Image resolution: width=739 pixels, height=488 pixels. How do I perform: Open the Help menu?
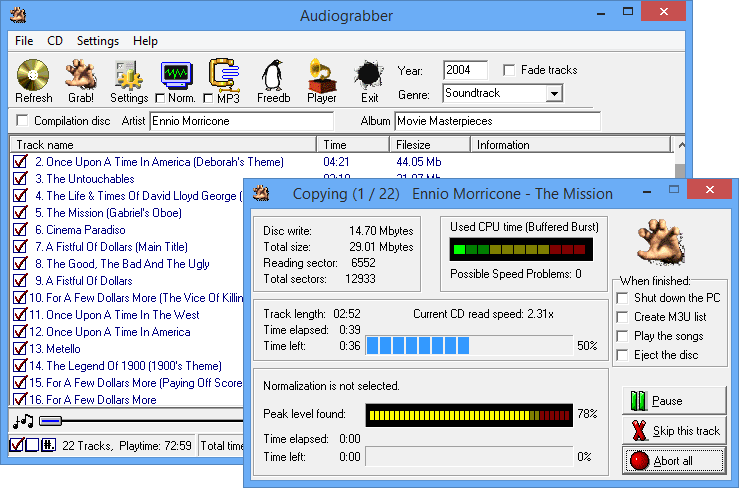pyautogui.click(x=145, y=41)
